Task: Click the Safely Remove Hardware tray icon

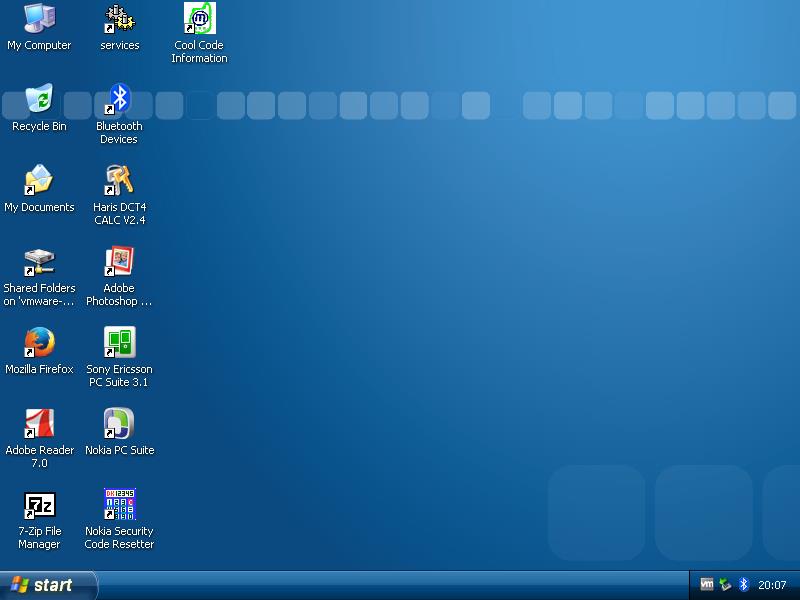Action: (x=725, y=584)
